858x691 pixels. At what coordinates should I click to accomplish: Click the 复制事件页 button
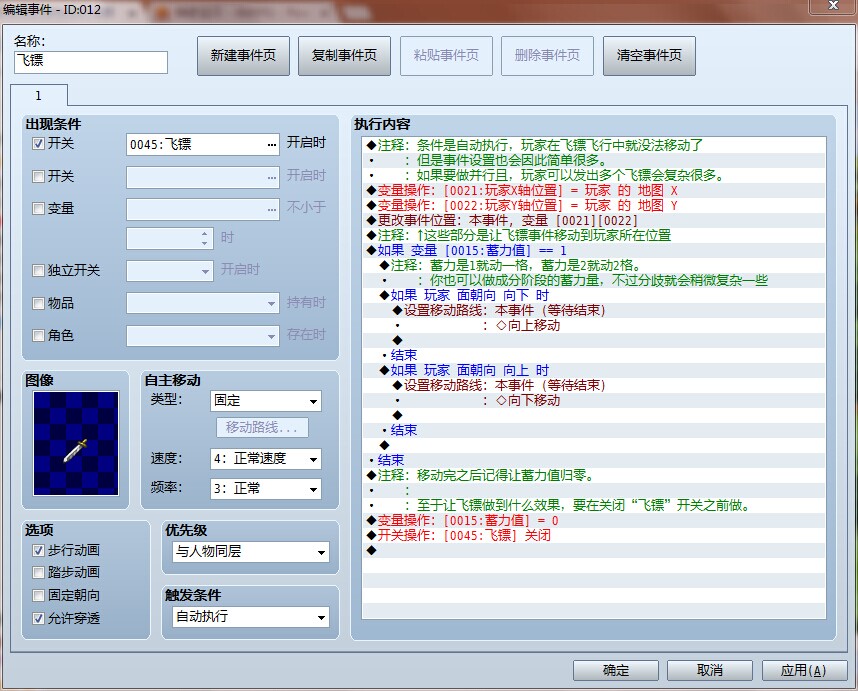point(344,56)
